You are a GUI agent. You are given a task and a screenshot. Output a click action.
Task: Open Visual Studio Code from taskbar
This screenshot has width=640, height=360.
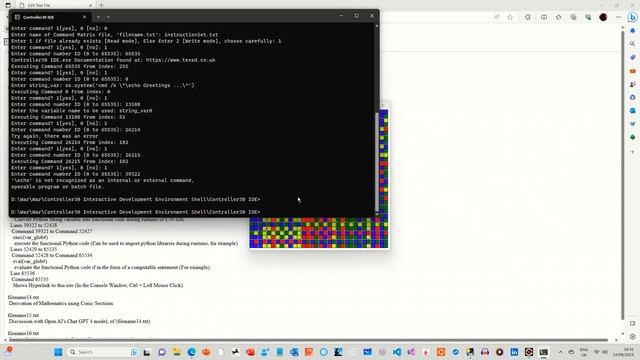click(397, 352)
